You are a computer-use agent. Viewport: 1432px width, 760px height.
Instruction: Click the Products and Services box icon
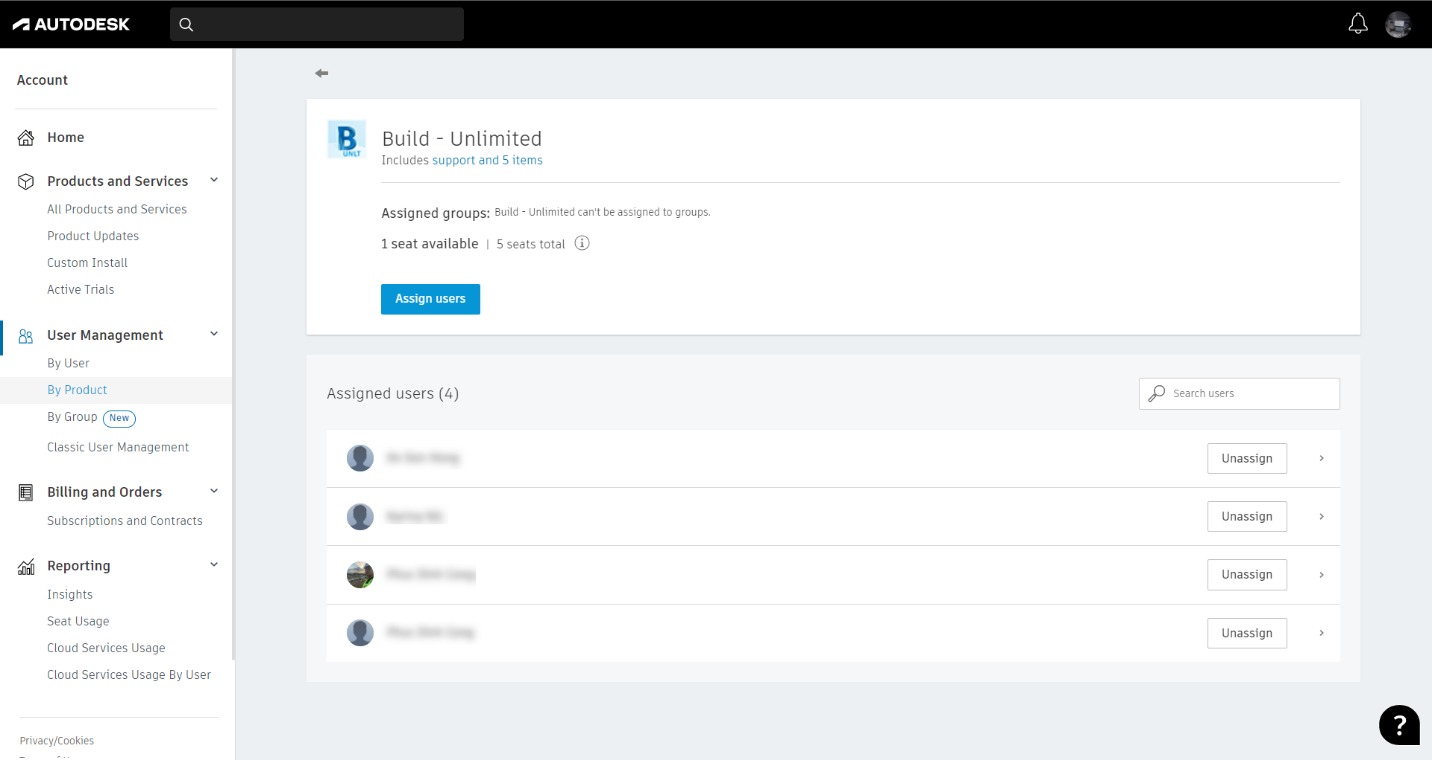point(27,182)
